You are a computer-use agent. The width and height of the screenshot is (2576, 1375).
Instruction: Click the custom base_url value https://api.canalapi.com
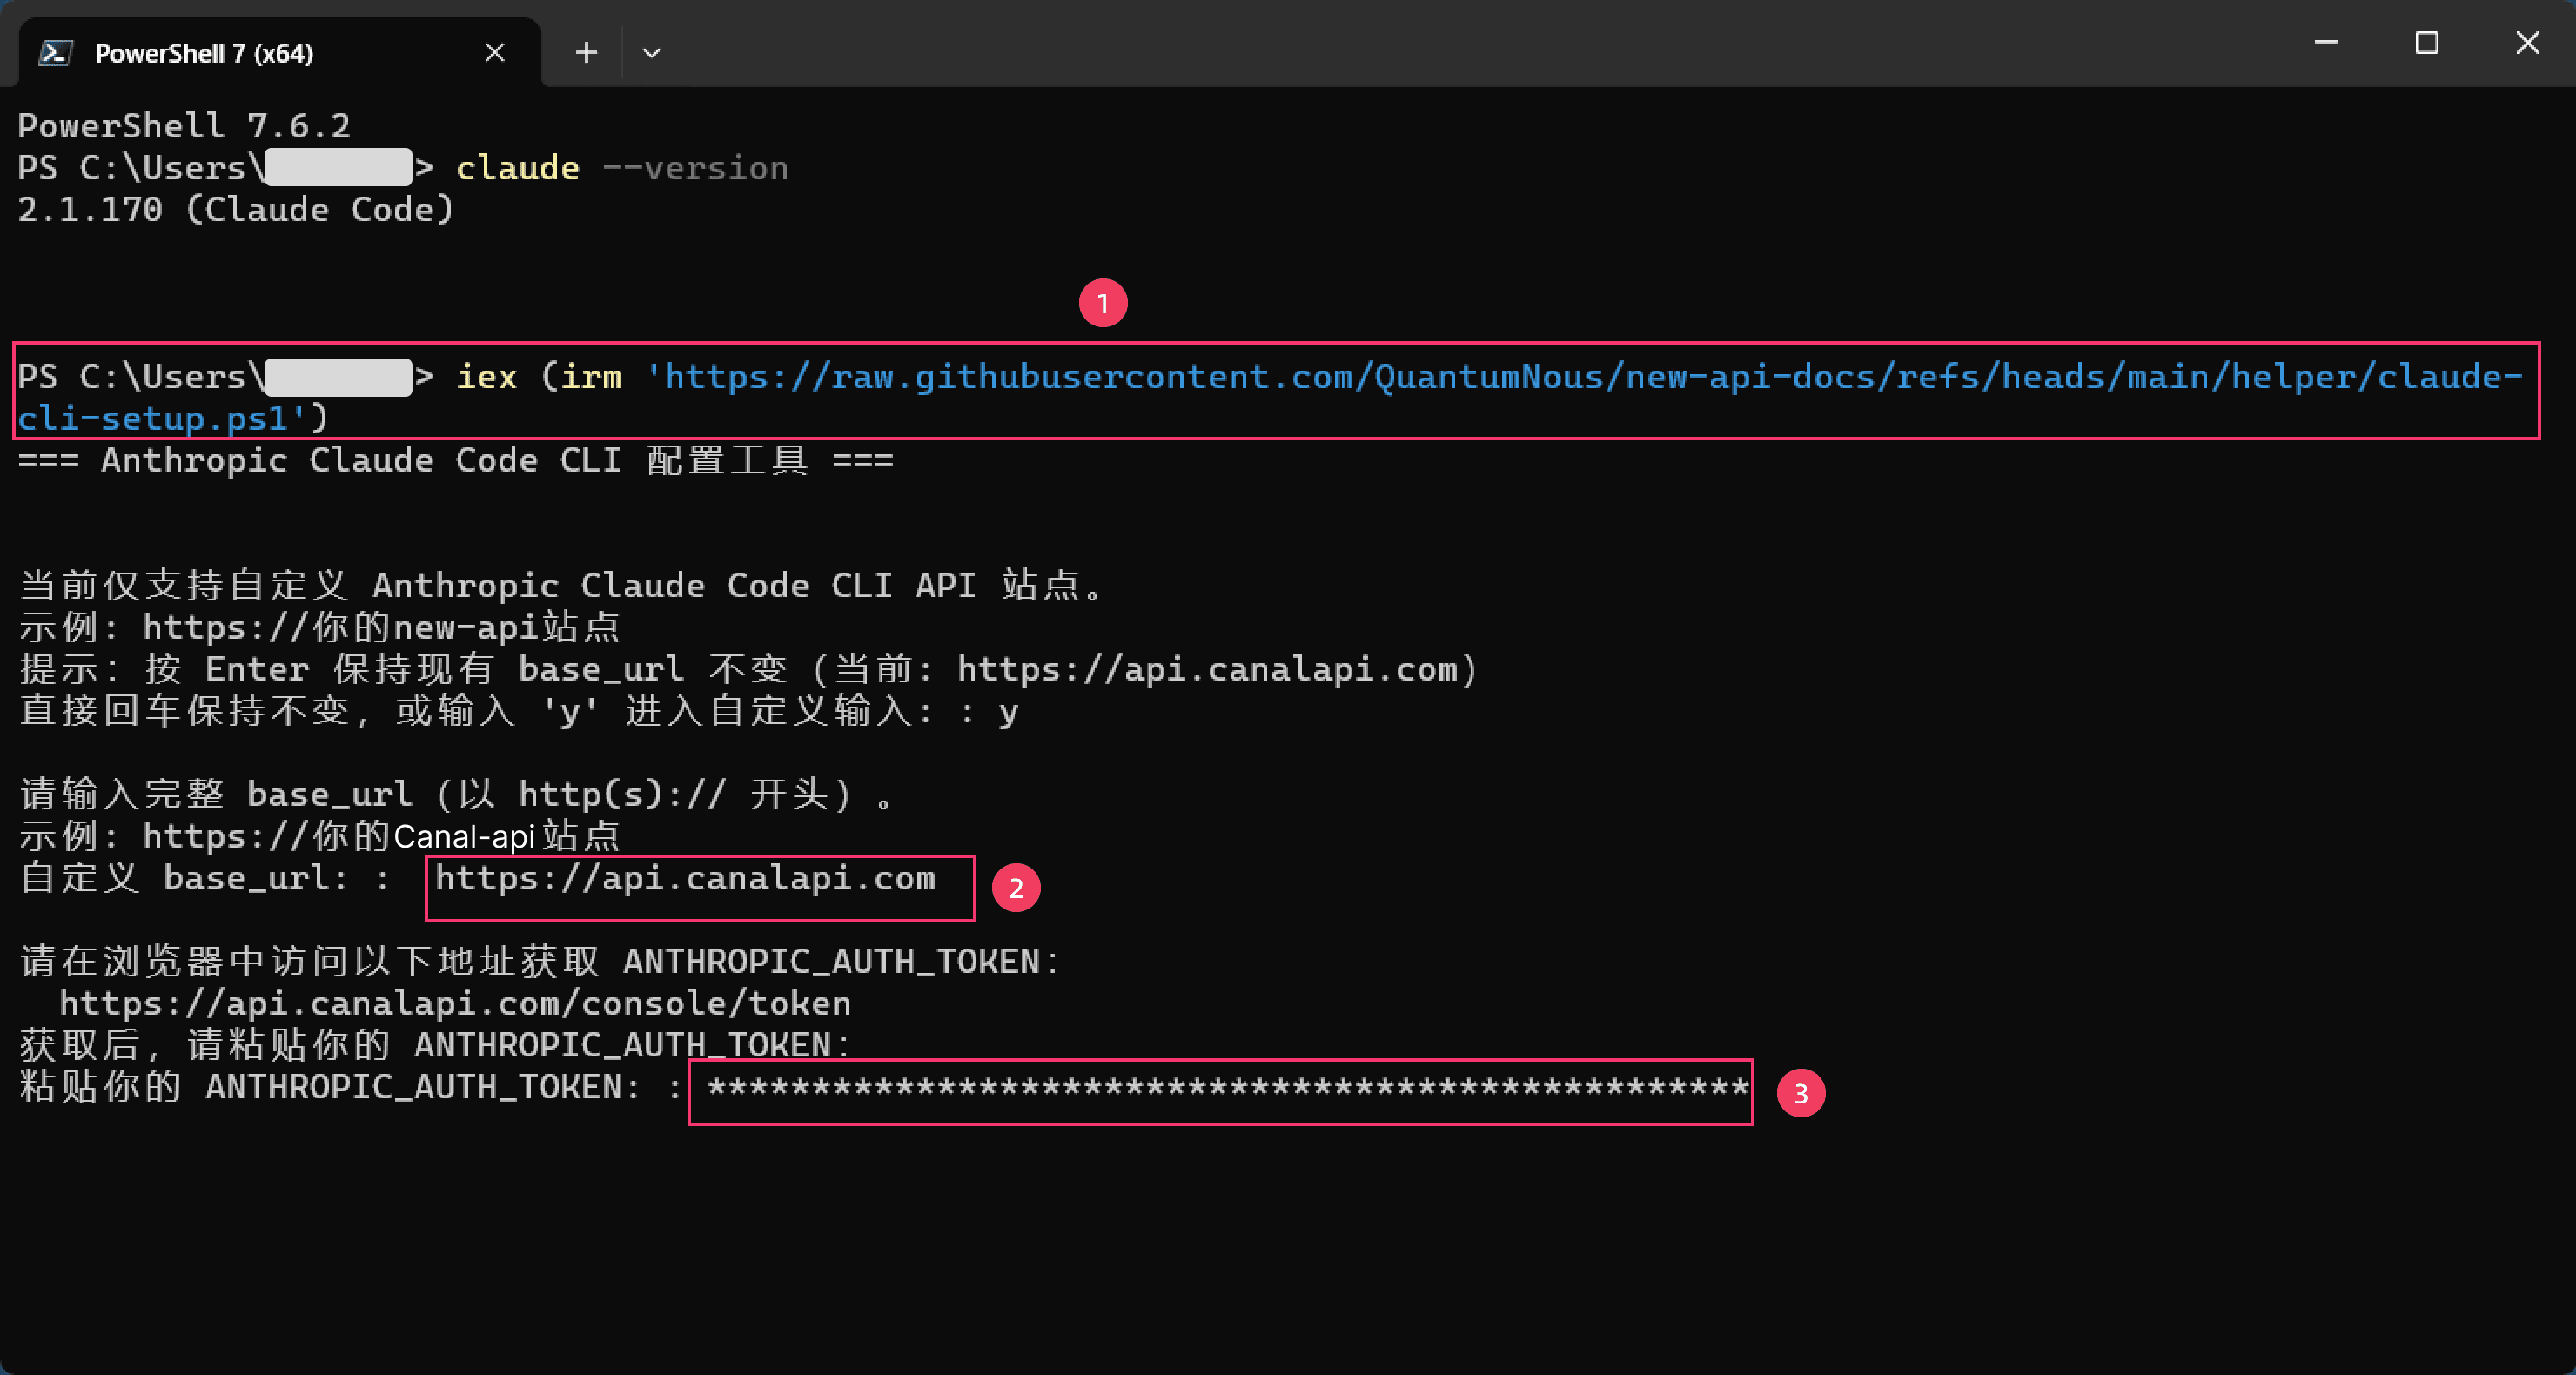click(x=685, y=879)
